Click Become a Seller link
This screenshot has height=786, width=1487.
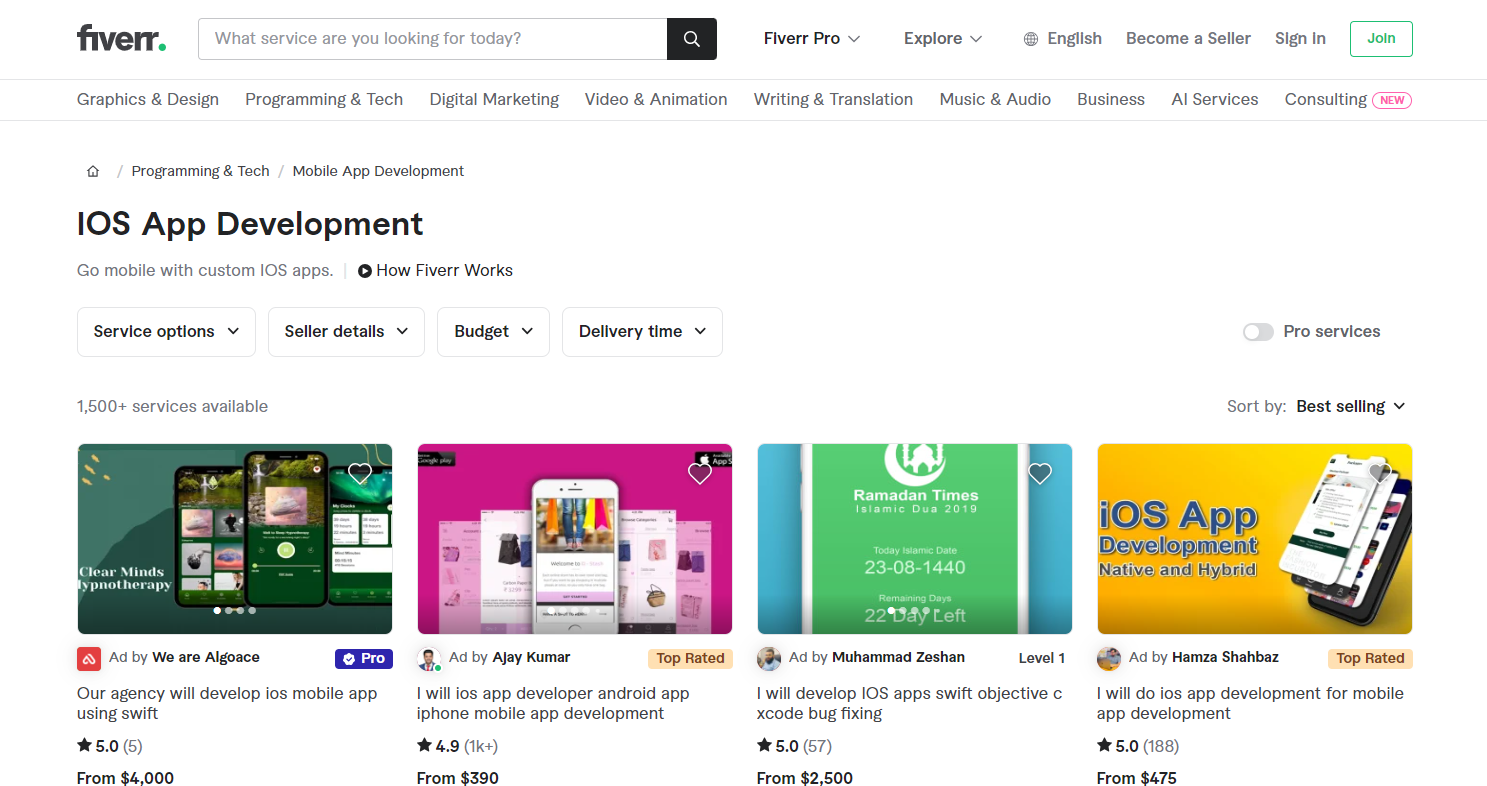pos(1188,39)
